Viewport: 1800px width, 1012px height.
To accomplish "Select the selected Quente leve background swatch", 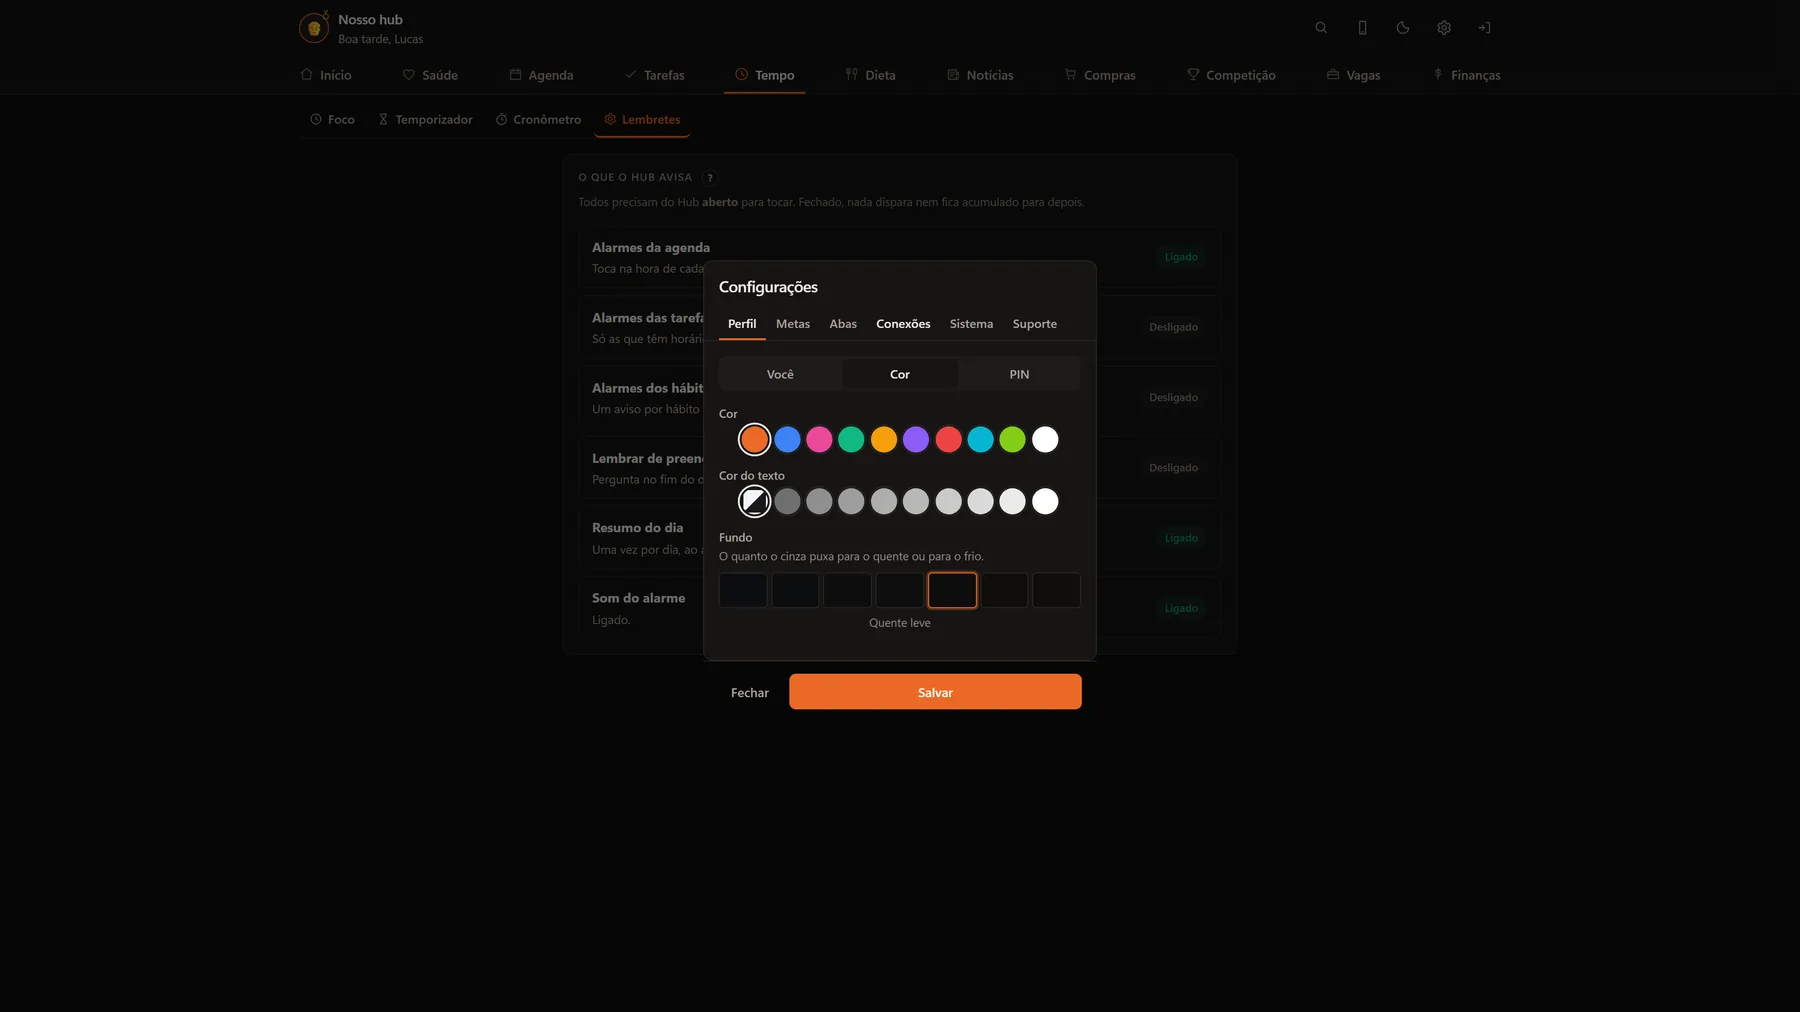I will tap(952, 590).
